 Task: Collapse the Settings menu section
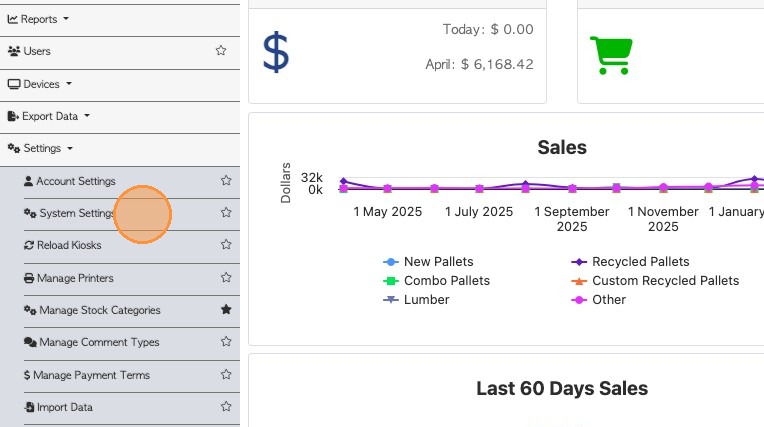tap(41, 149)
